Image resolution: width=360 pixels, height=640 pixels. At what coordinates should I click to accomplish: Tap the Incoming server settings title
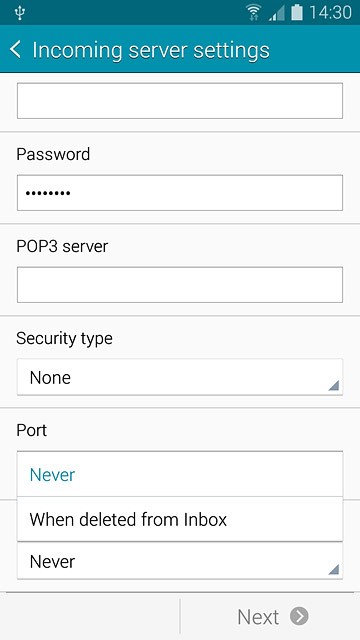tap(151, 50)
